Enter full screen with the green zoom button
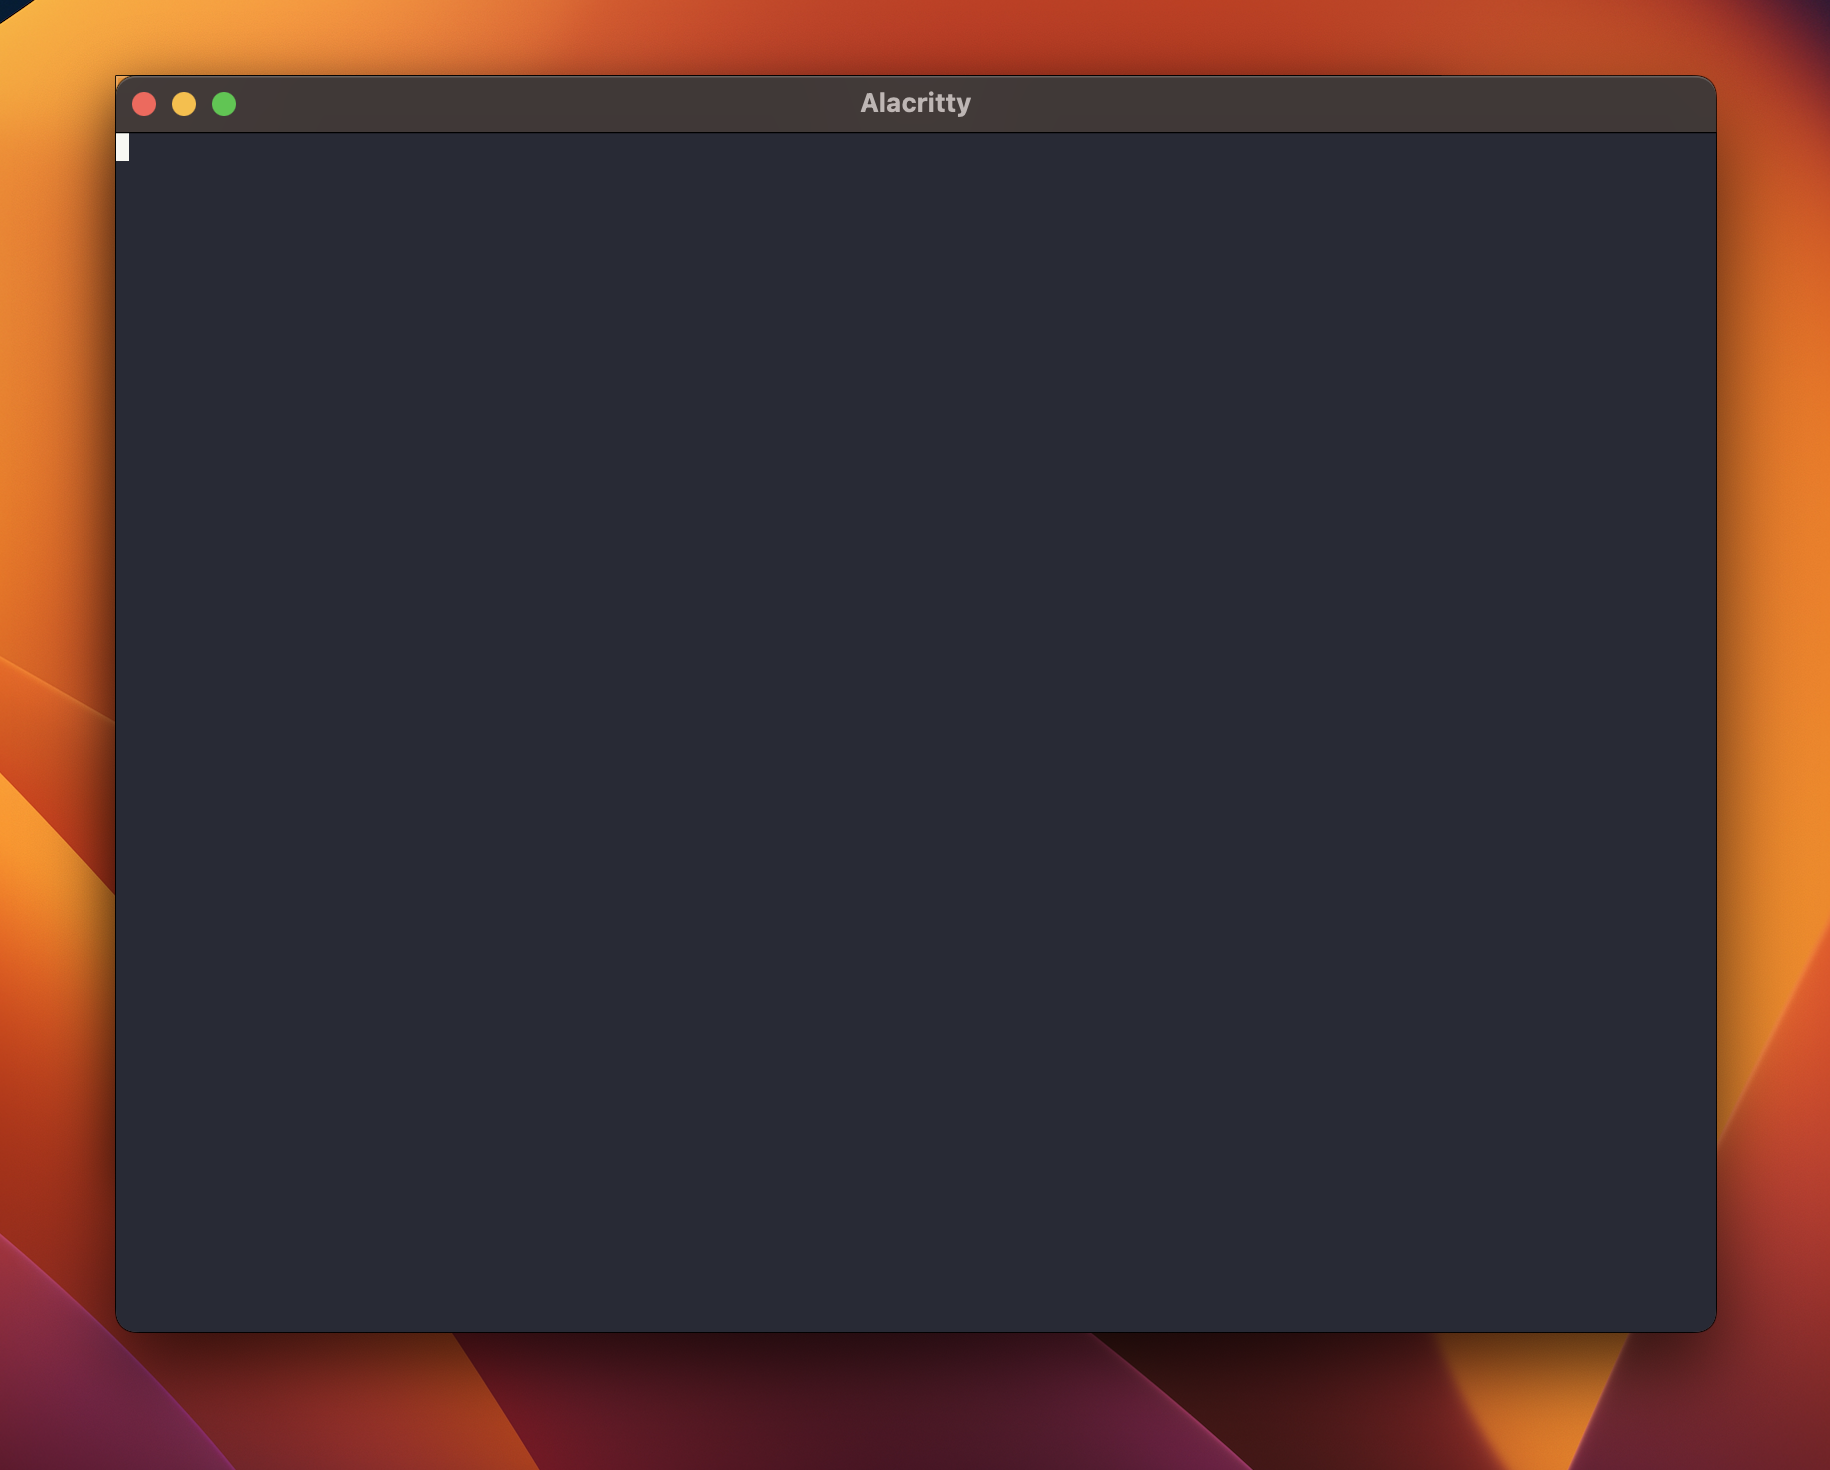Image resolution: width=1830 pixels, height=1470 pixels. (x=224, y=103)
